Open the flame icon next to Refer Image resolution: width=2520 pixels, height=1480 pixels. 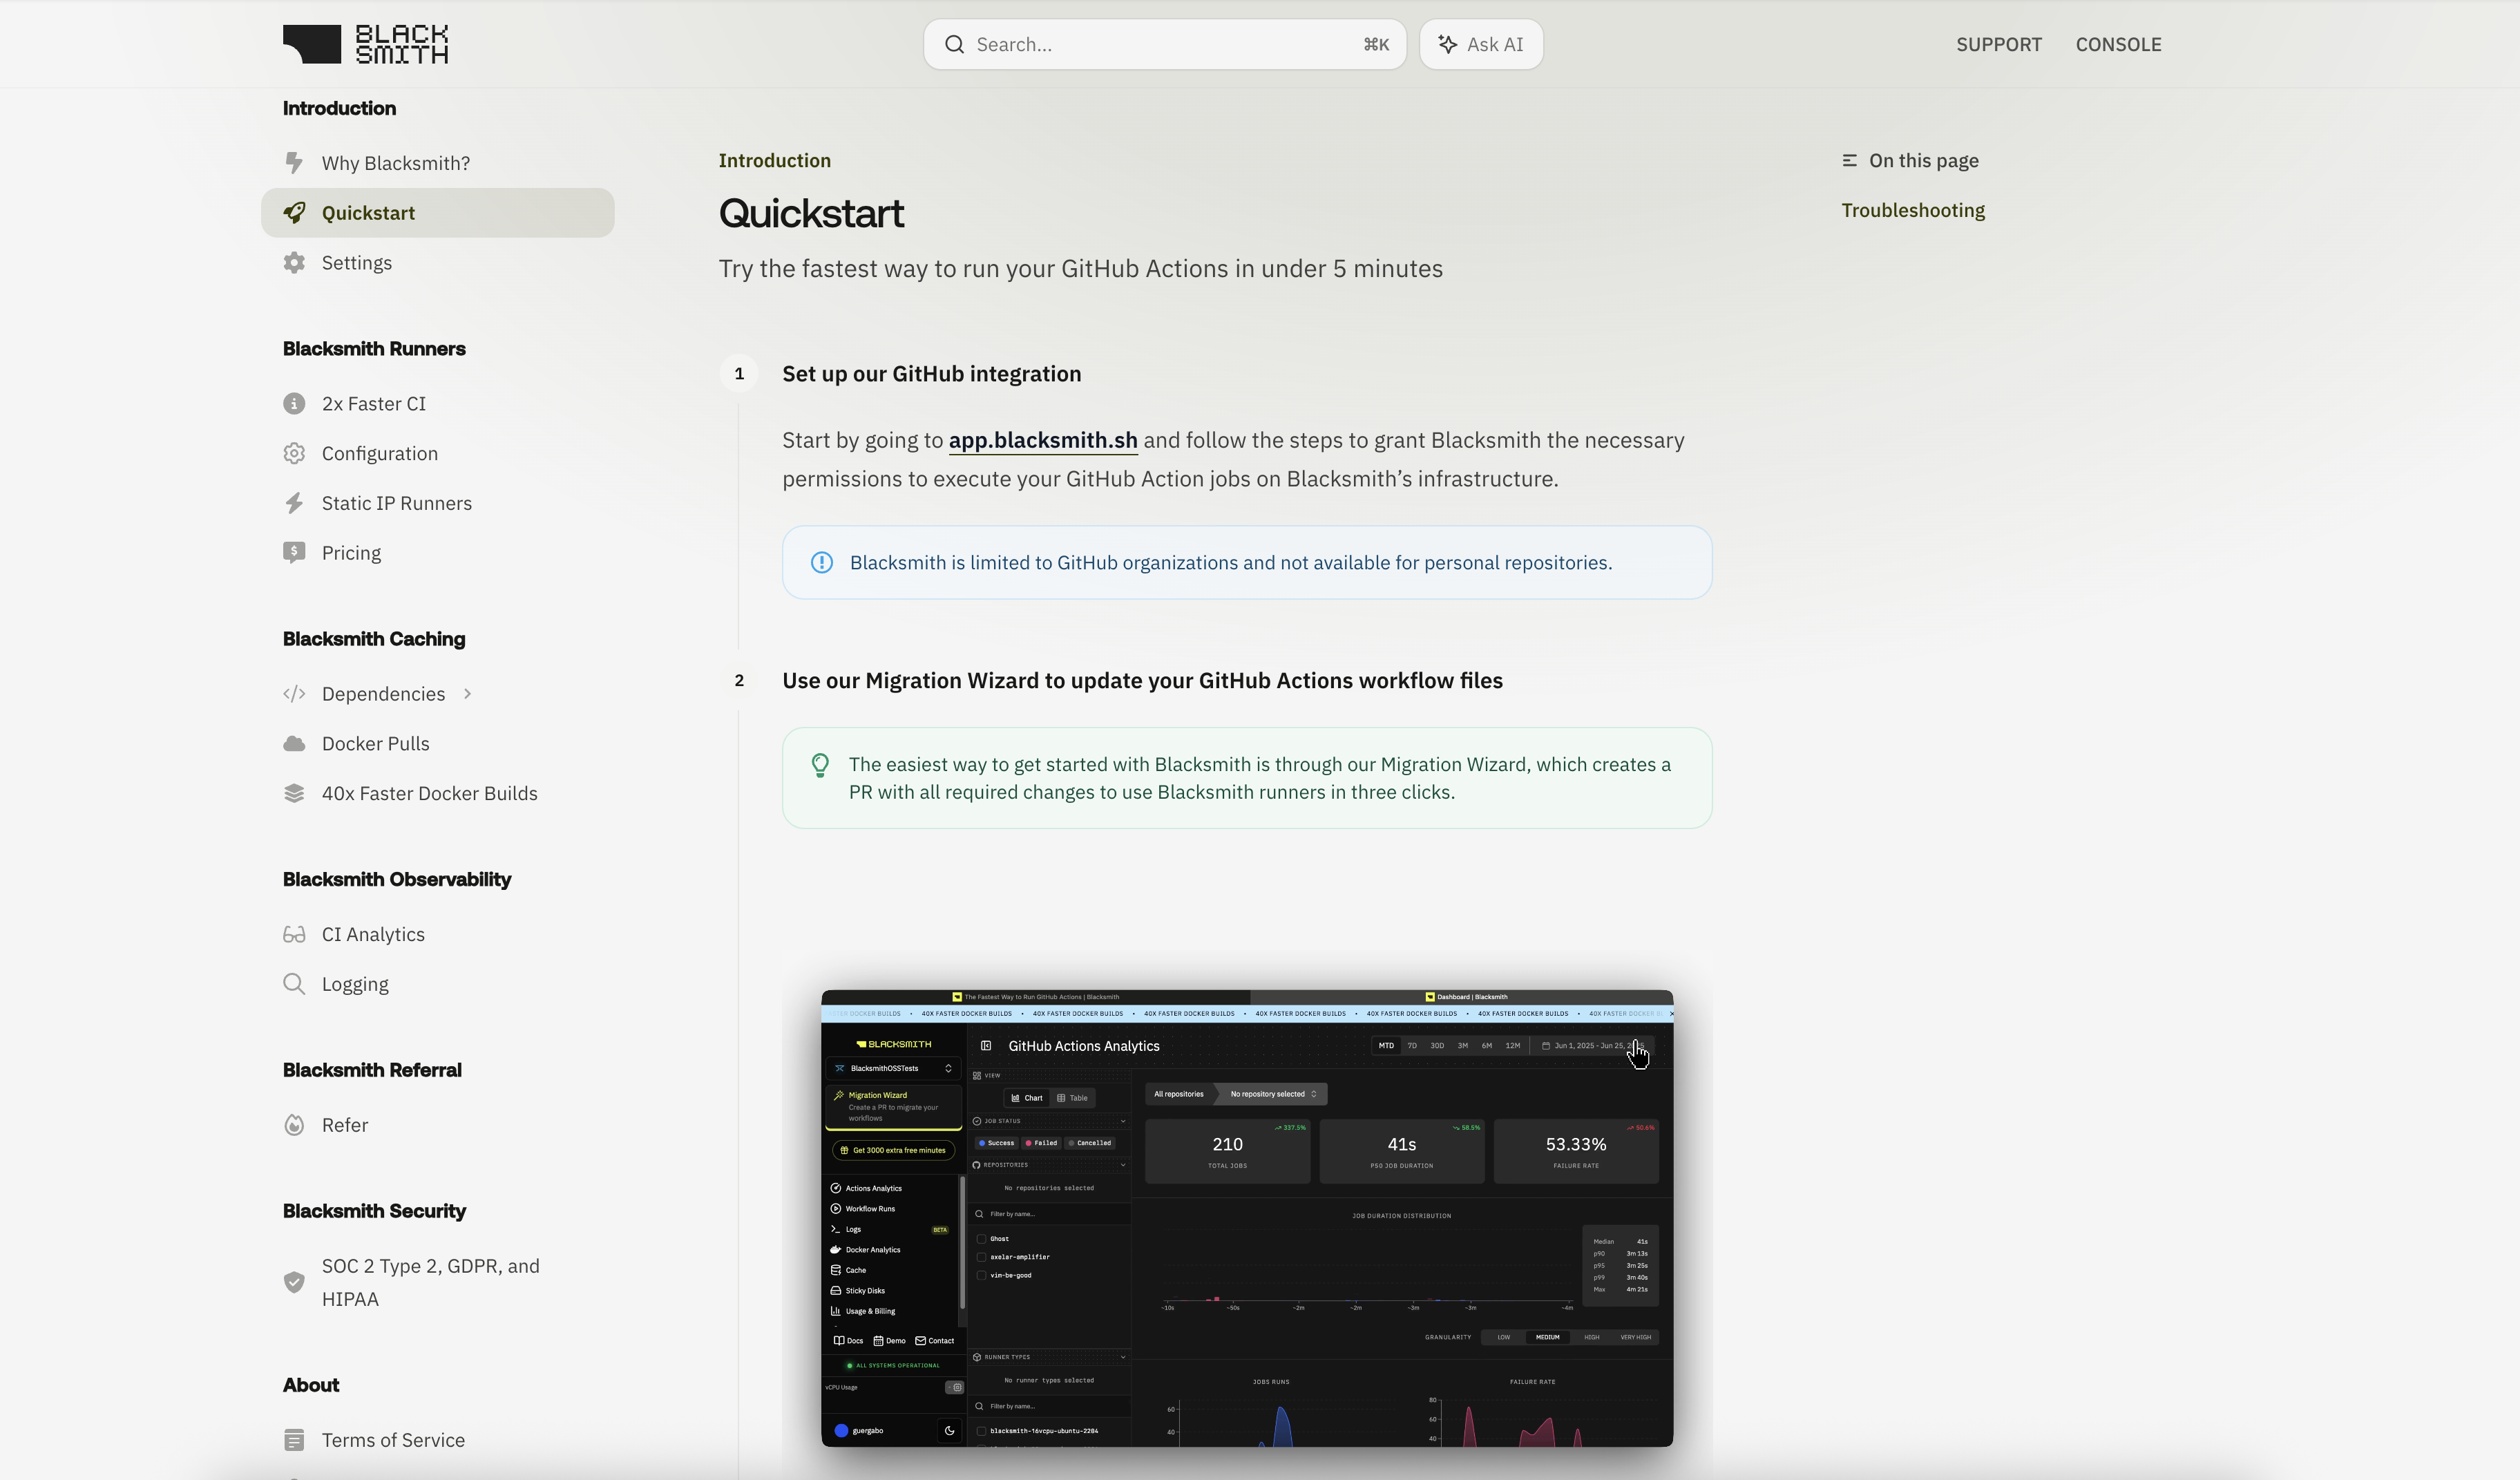[294, 1125]
